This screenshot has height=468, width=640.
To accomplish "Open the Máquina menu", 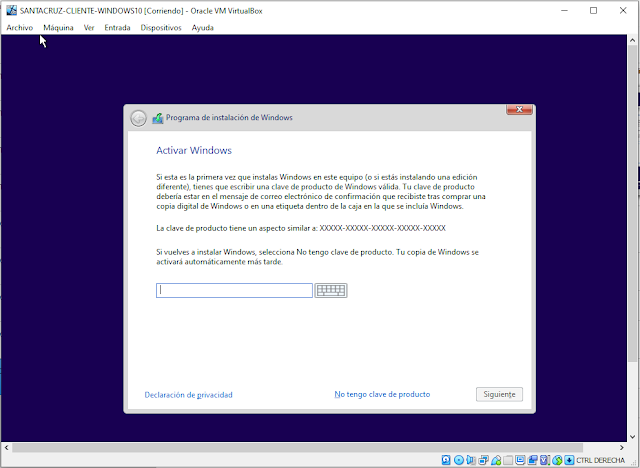I will click(58, 28).
